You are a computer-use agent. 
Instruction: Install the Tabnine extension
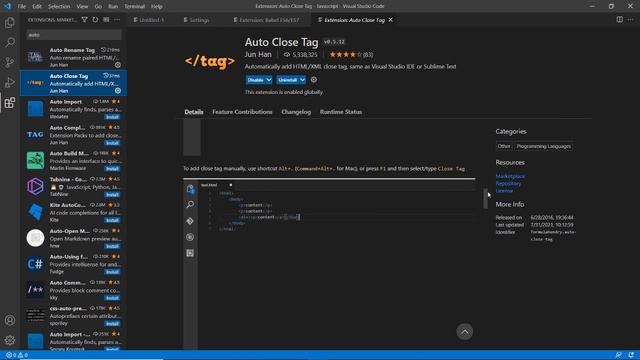(x=112, y=194)
